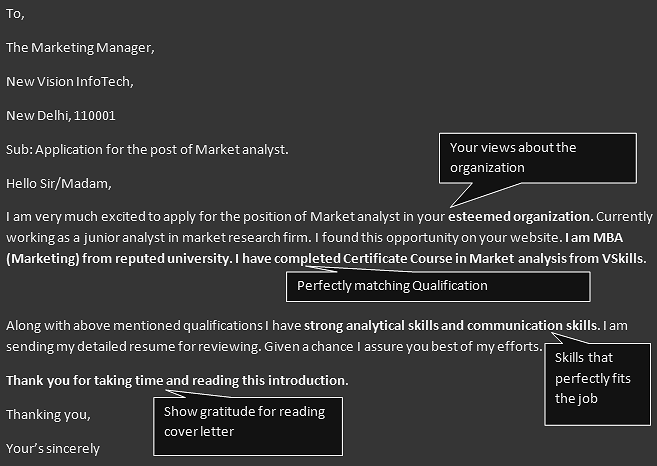Image resolution: width=657 pixels, height=466 pixels.
Task: Select the 'Skills that perfectly fits the job' callout
Action: (x=598, y=384)
